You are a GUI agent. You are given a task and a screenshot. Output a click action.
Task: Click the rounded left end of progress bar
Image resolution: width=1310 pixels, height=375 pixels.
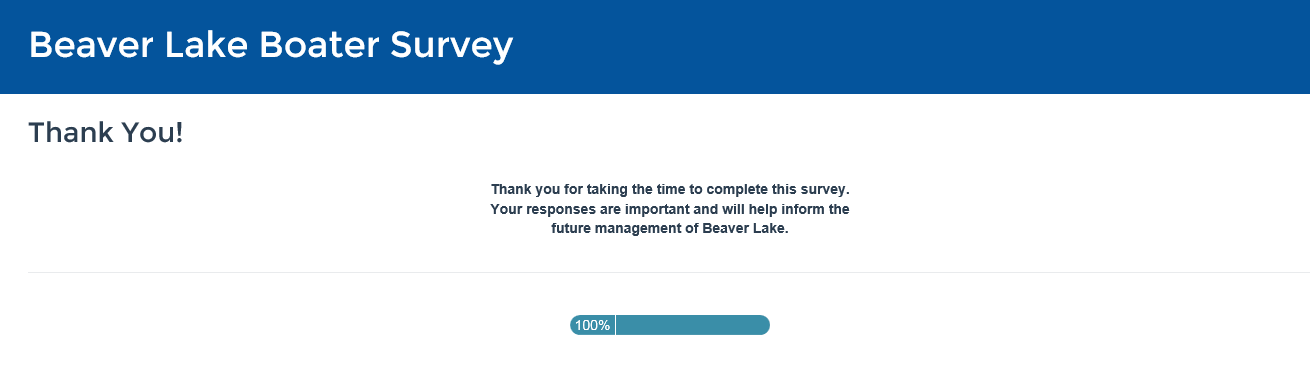576,325
